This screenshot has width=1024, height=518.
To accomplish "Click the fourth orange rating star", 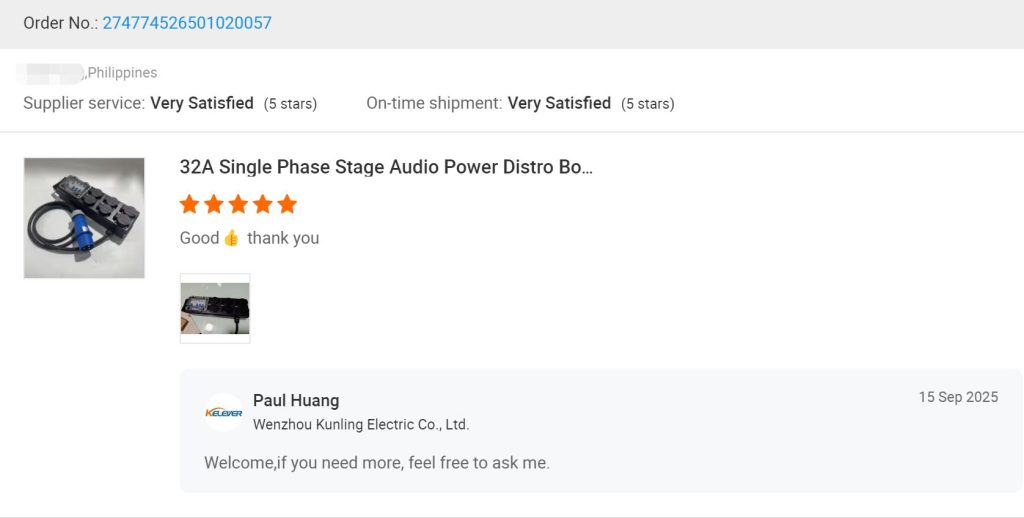I will (x=263, y=204).
